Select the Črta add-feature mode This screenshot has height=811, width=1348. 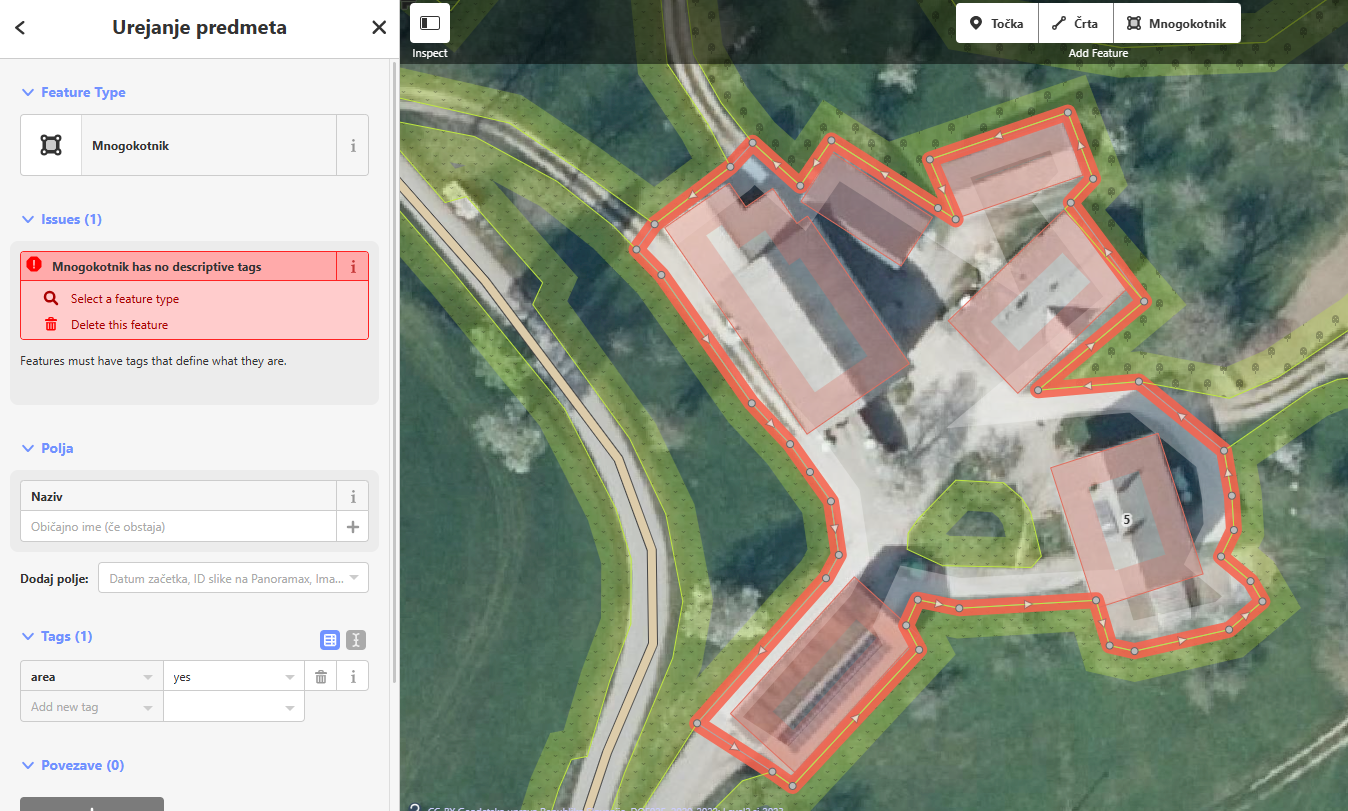pos(1075,23)
